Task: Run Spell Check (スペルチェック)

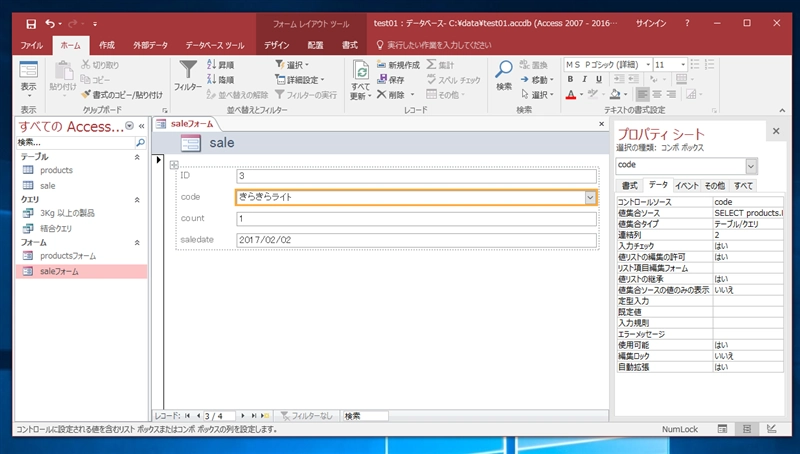Action: (453, 80)
